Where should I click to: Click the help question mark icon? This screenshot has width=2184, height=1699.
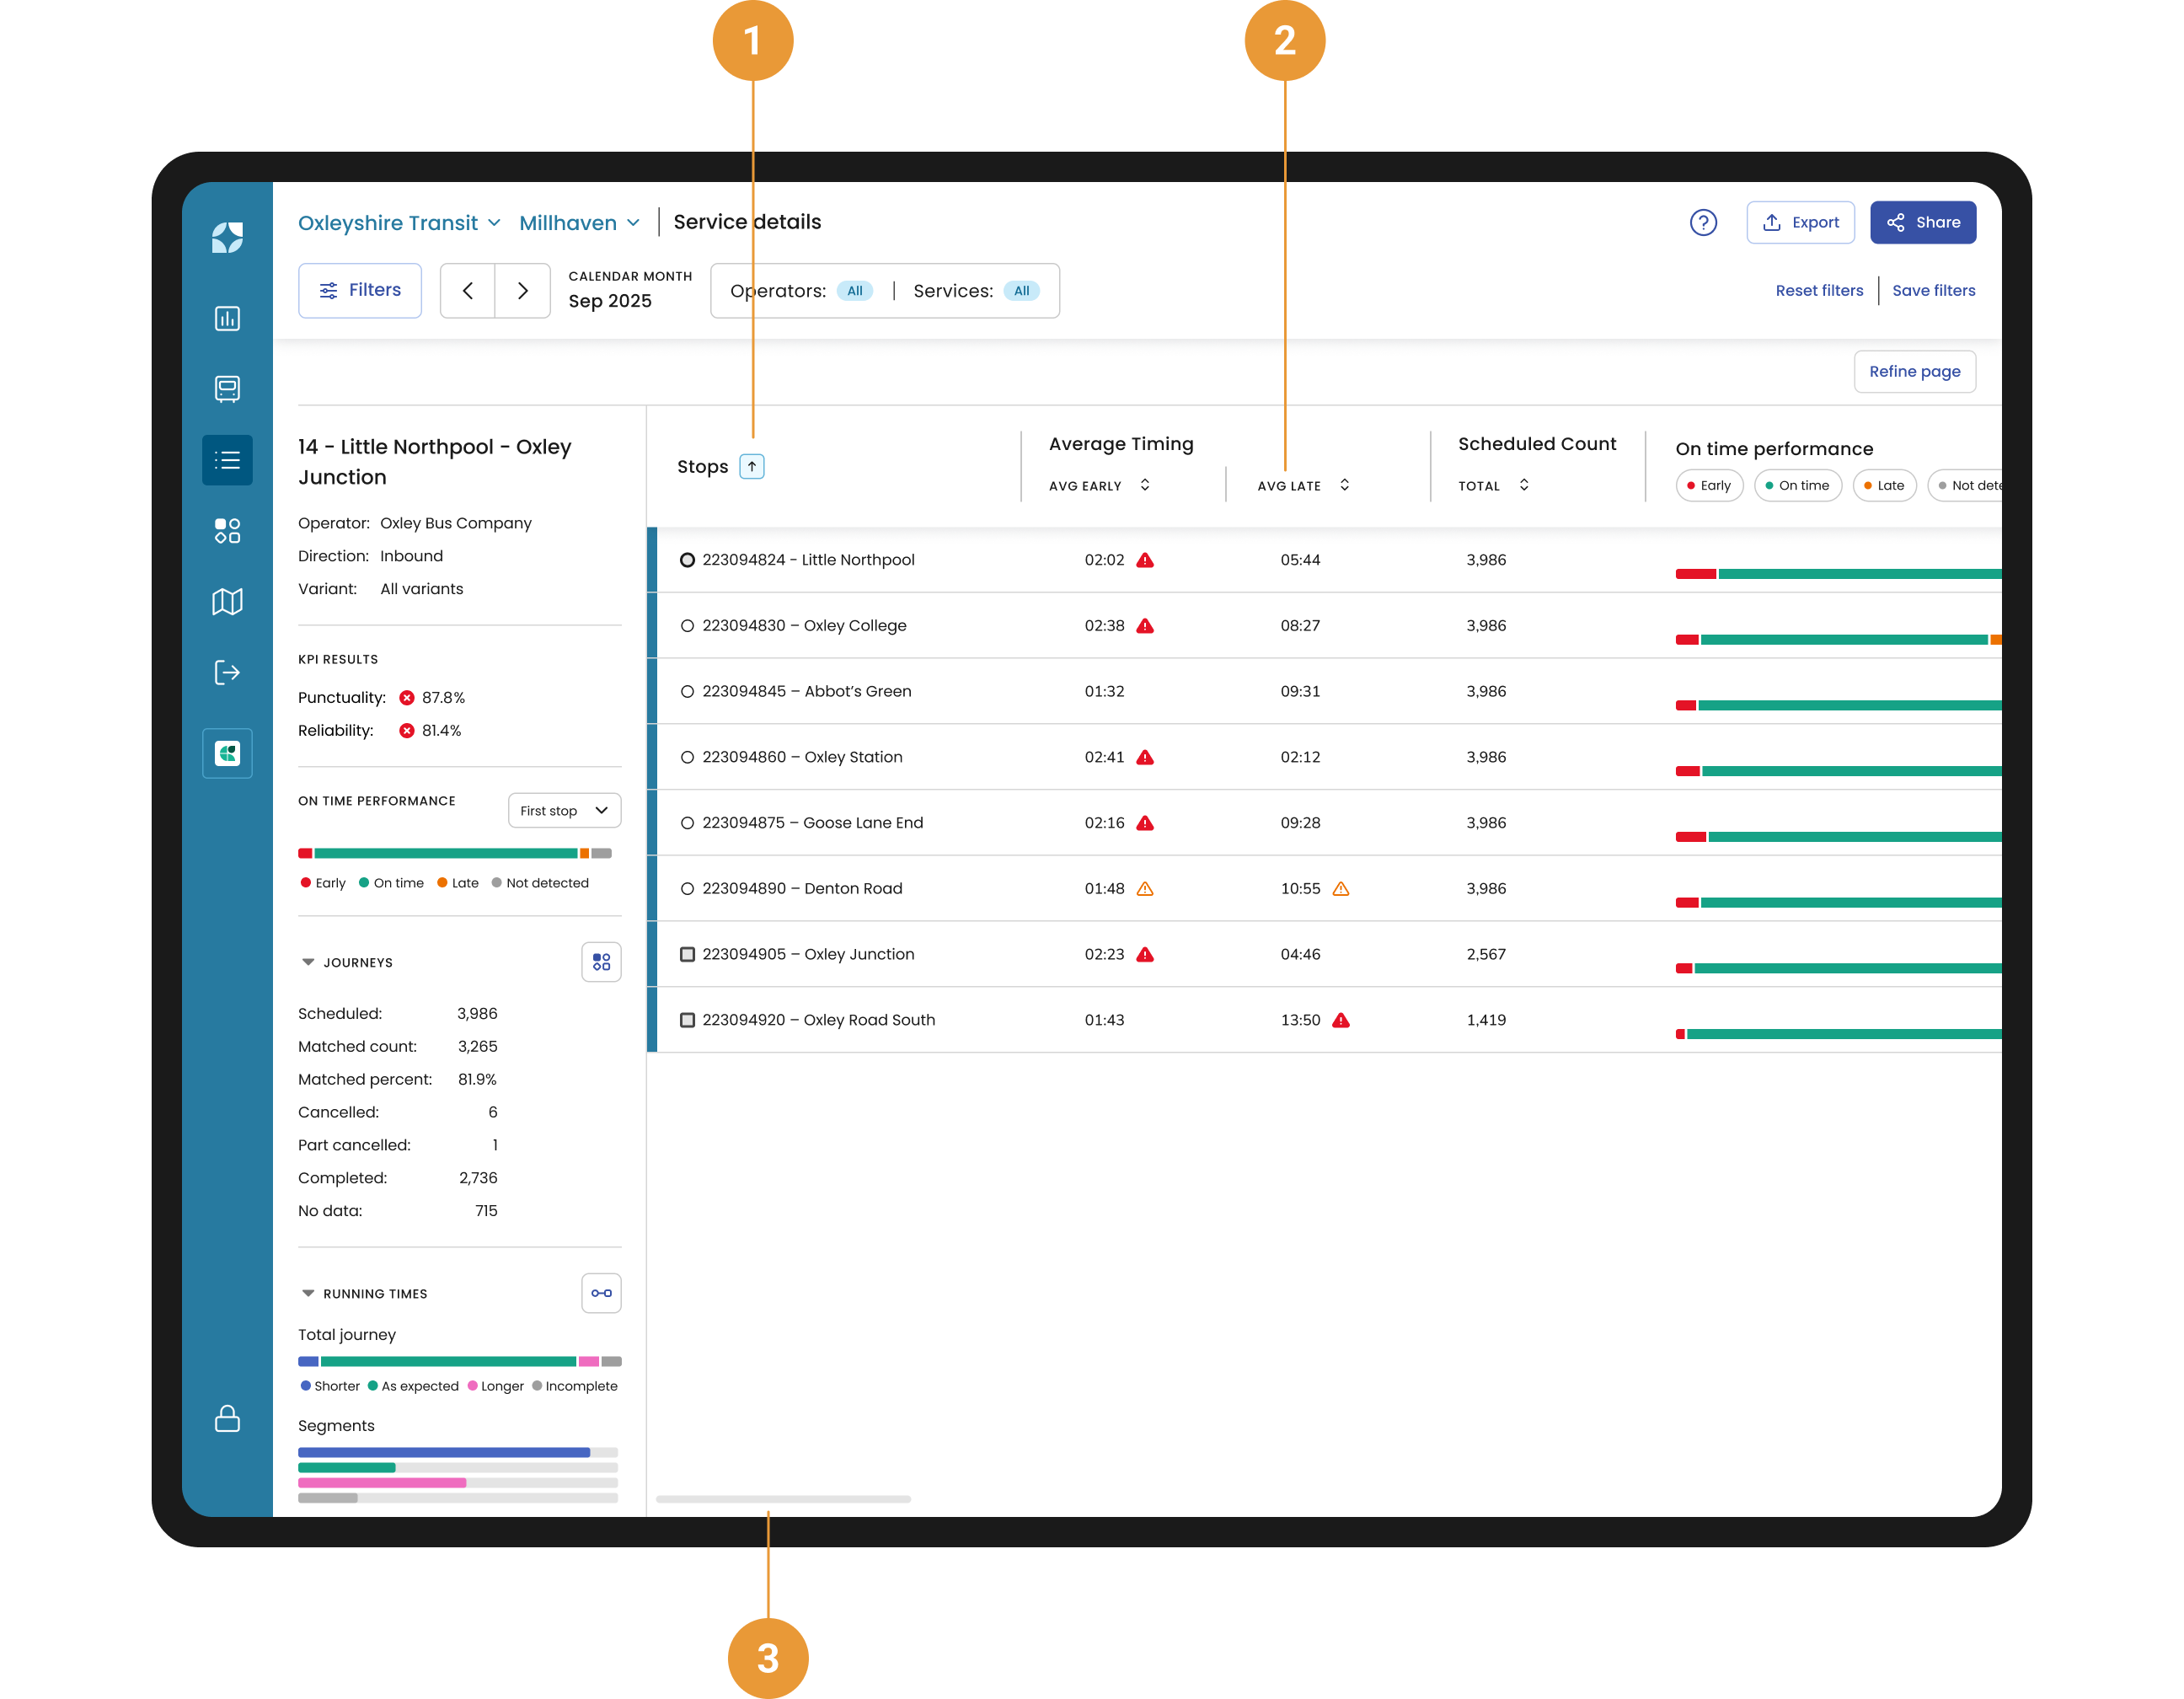click(x=1703, y=222)
